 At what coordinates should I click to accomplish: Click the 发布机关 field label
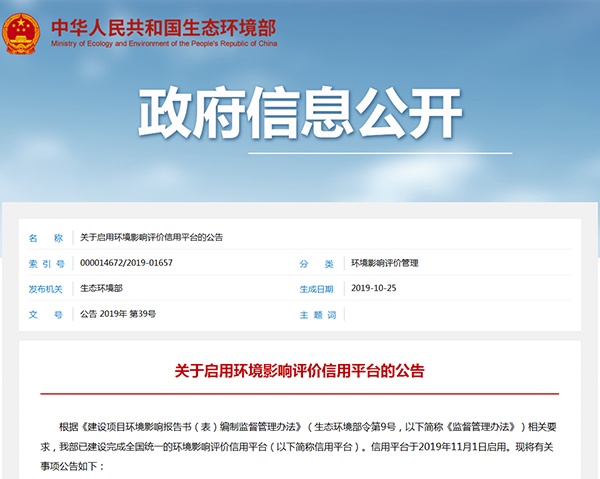46,289
